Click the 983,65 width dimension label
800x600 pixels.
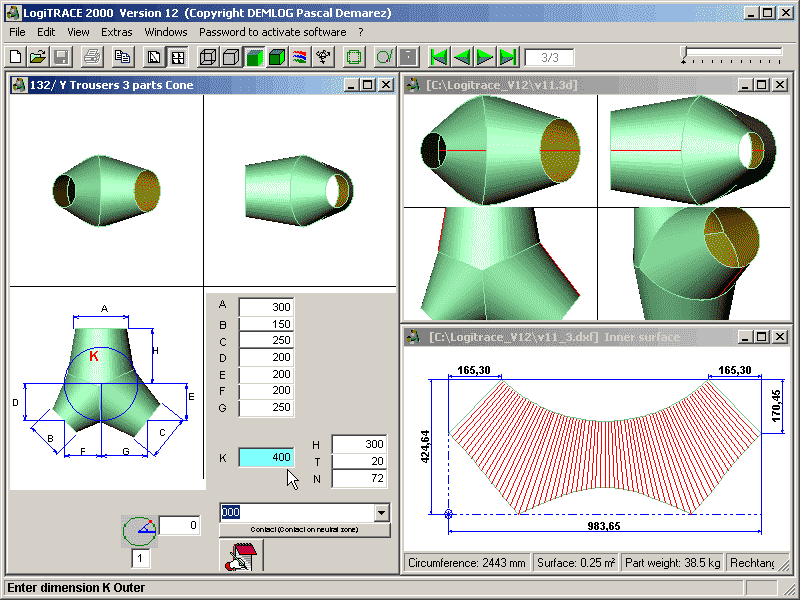[604, 526]
